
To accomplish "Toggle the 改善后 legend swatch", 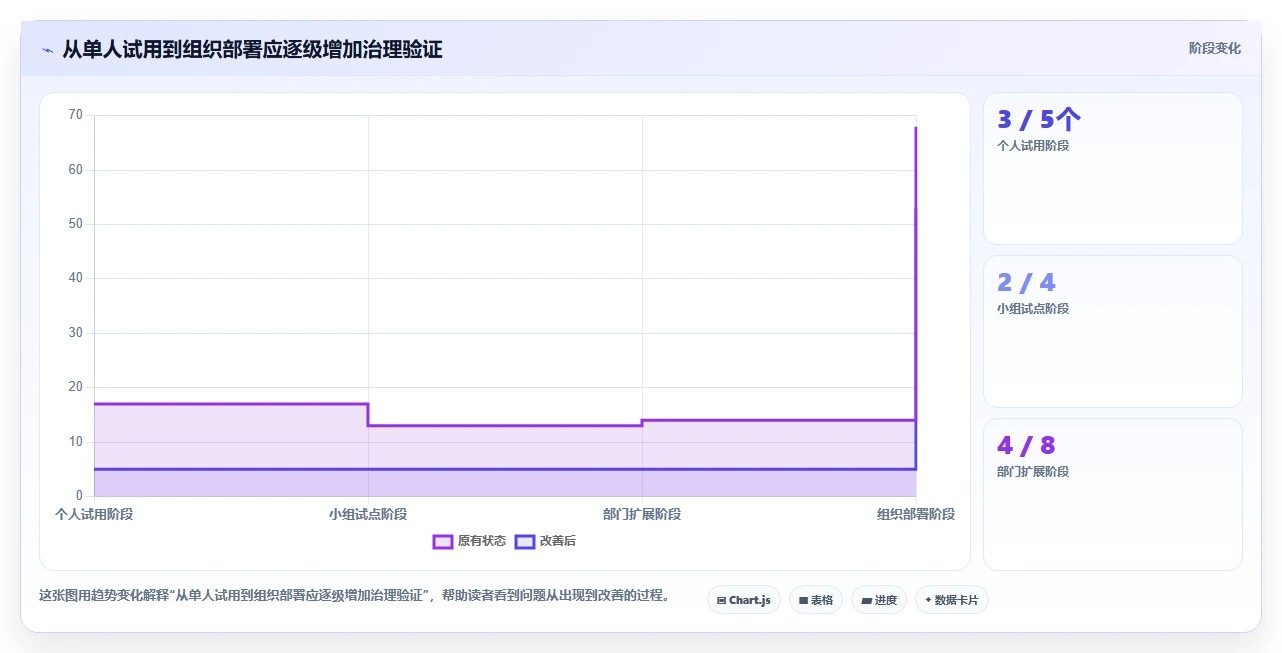I will 525,541.
